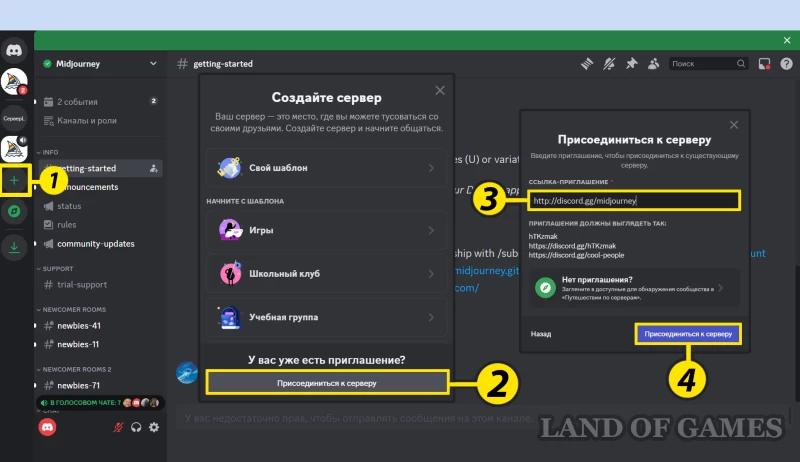Expand the Midjourney server dropdown menu
The image size is (800, 462).
pyautogui.click(x=153, y=64)
